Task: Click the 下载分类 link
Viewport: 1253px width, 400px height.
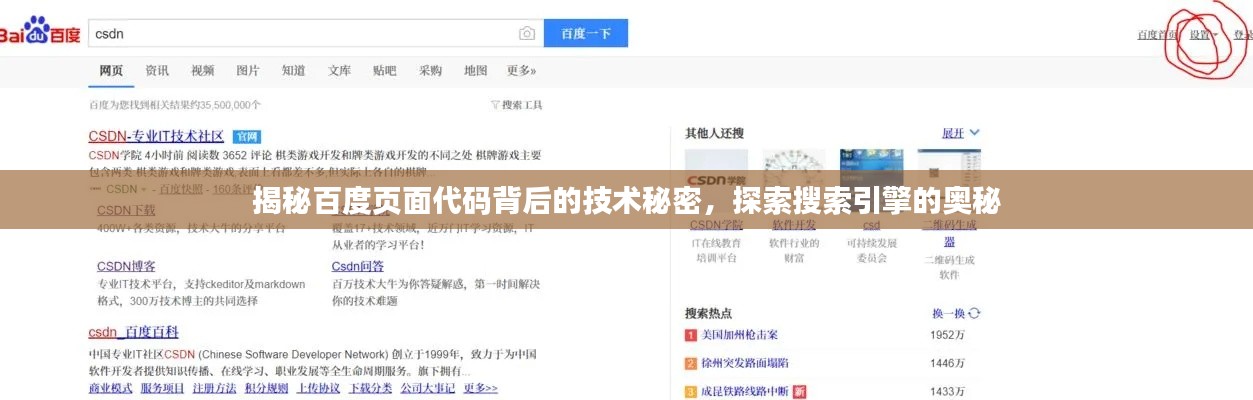Action: pos(370,388)
